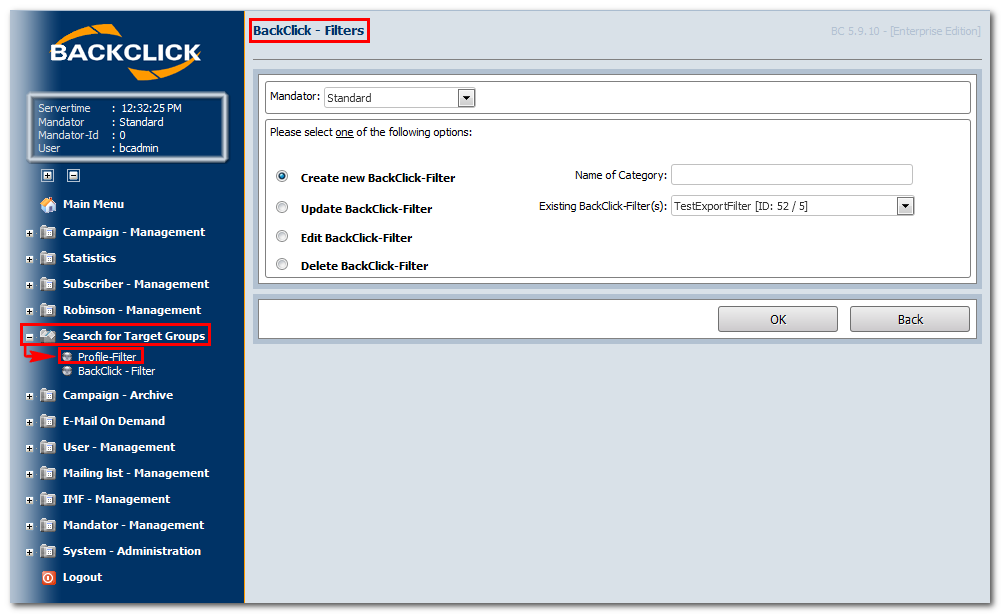1001x614 pixels.
Task: Select Delete BackClick-Filter radio button
Action: [x=282, y=264]
